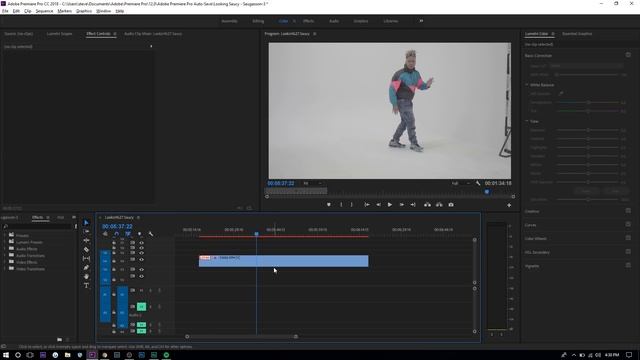Show more workspaces with overflow chevrons

click(421, 21)
